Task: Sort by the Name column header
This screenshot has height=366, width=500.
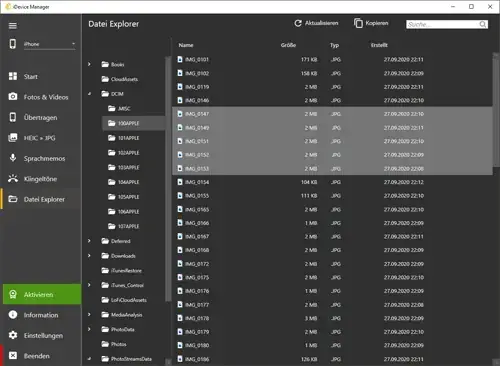Action: 186,45
